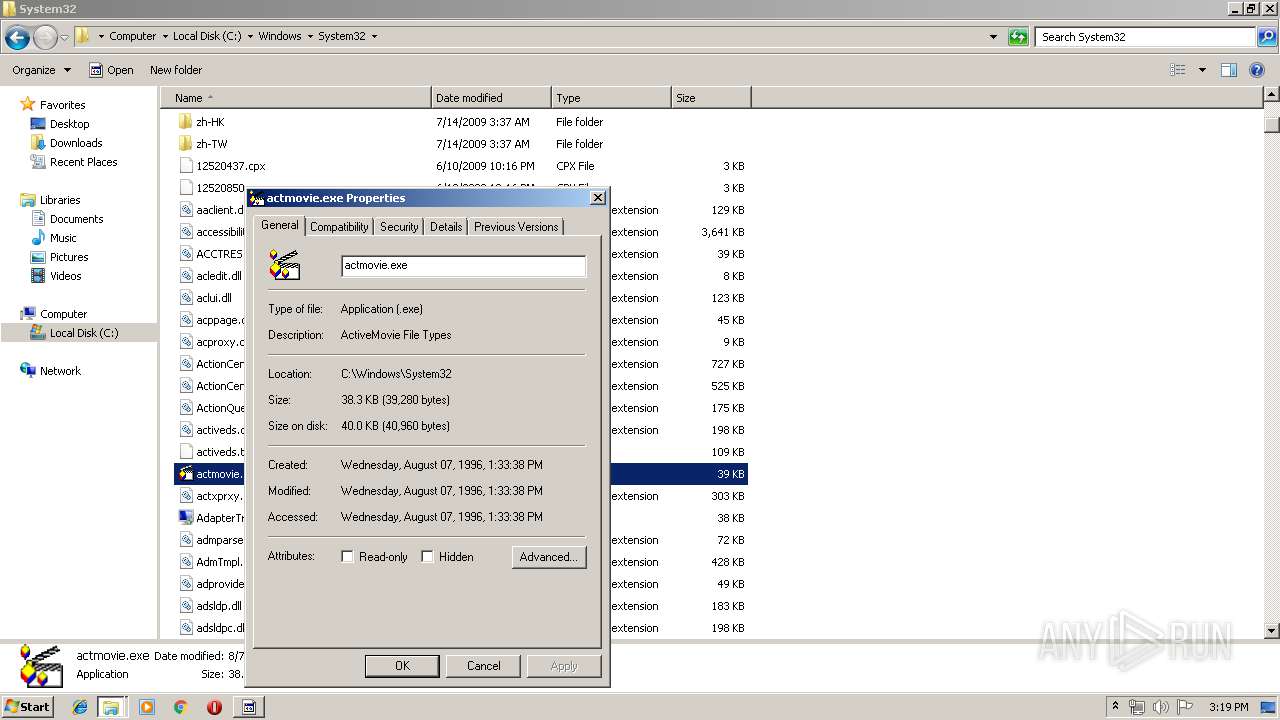Cancel the actmovie.exe Properties dialog
Image resolution: width=1280 pixels, height=720 pixels.
[483, 666]
